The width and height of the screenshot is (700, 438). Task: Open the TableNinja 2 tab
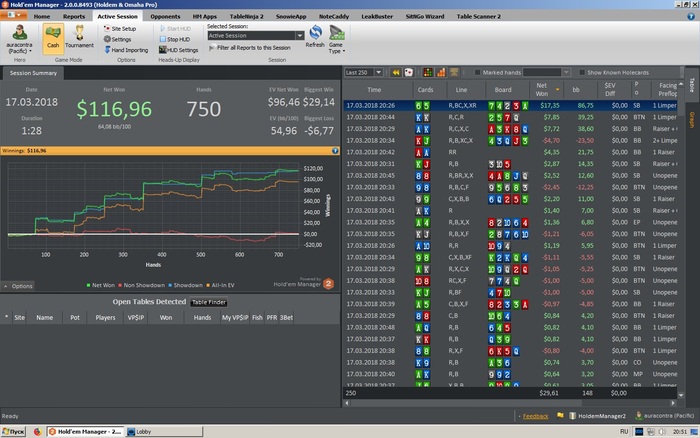click(x=246, y=17)
